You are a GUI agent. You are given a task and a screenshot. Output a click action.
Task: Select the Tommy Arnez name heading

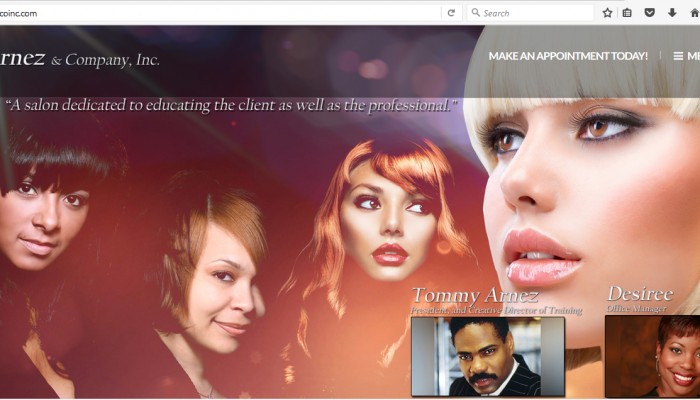pos(475,296)
